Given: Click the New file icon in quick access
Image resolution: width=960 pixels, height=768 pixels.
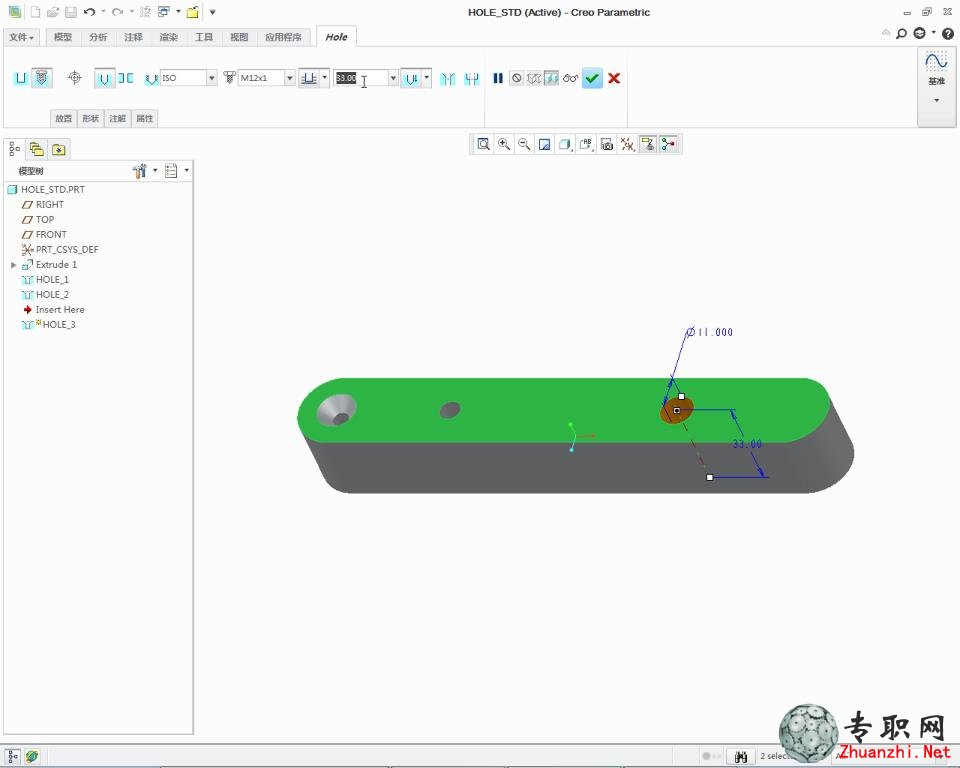Looking at the screenshot, I should (36, 12).
